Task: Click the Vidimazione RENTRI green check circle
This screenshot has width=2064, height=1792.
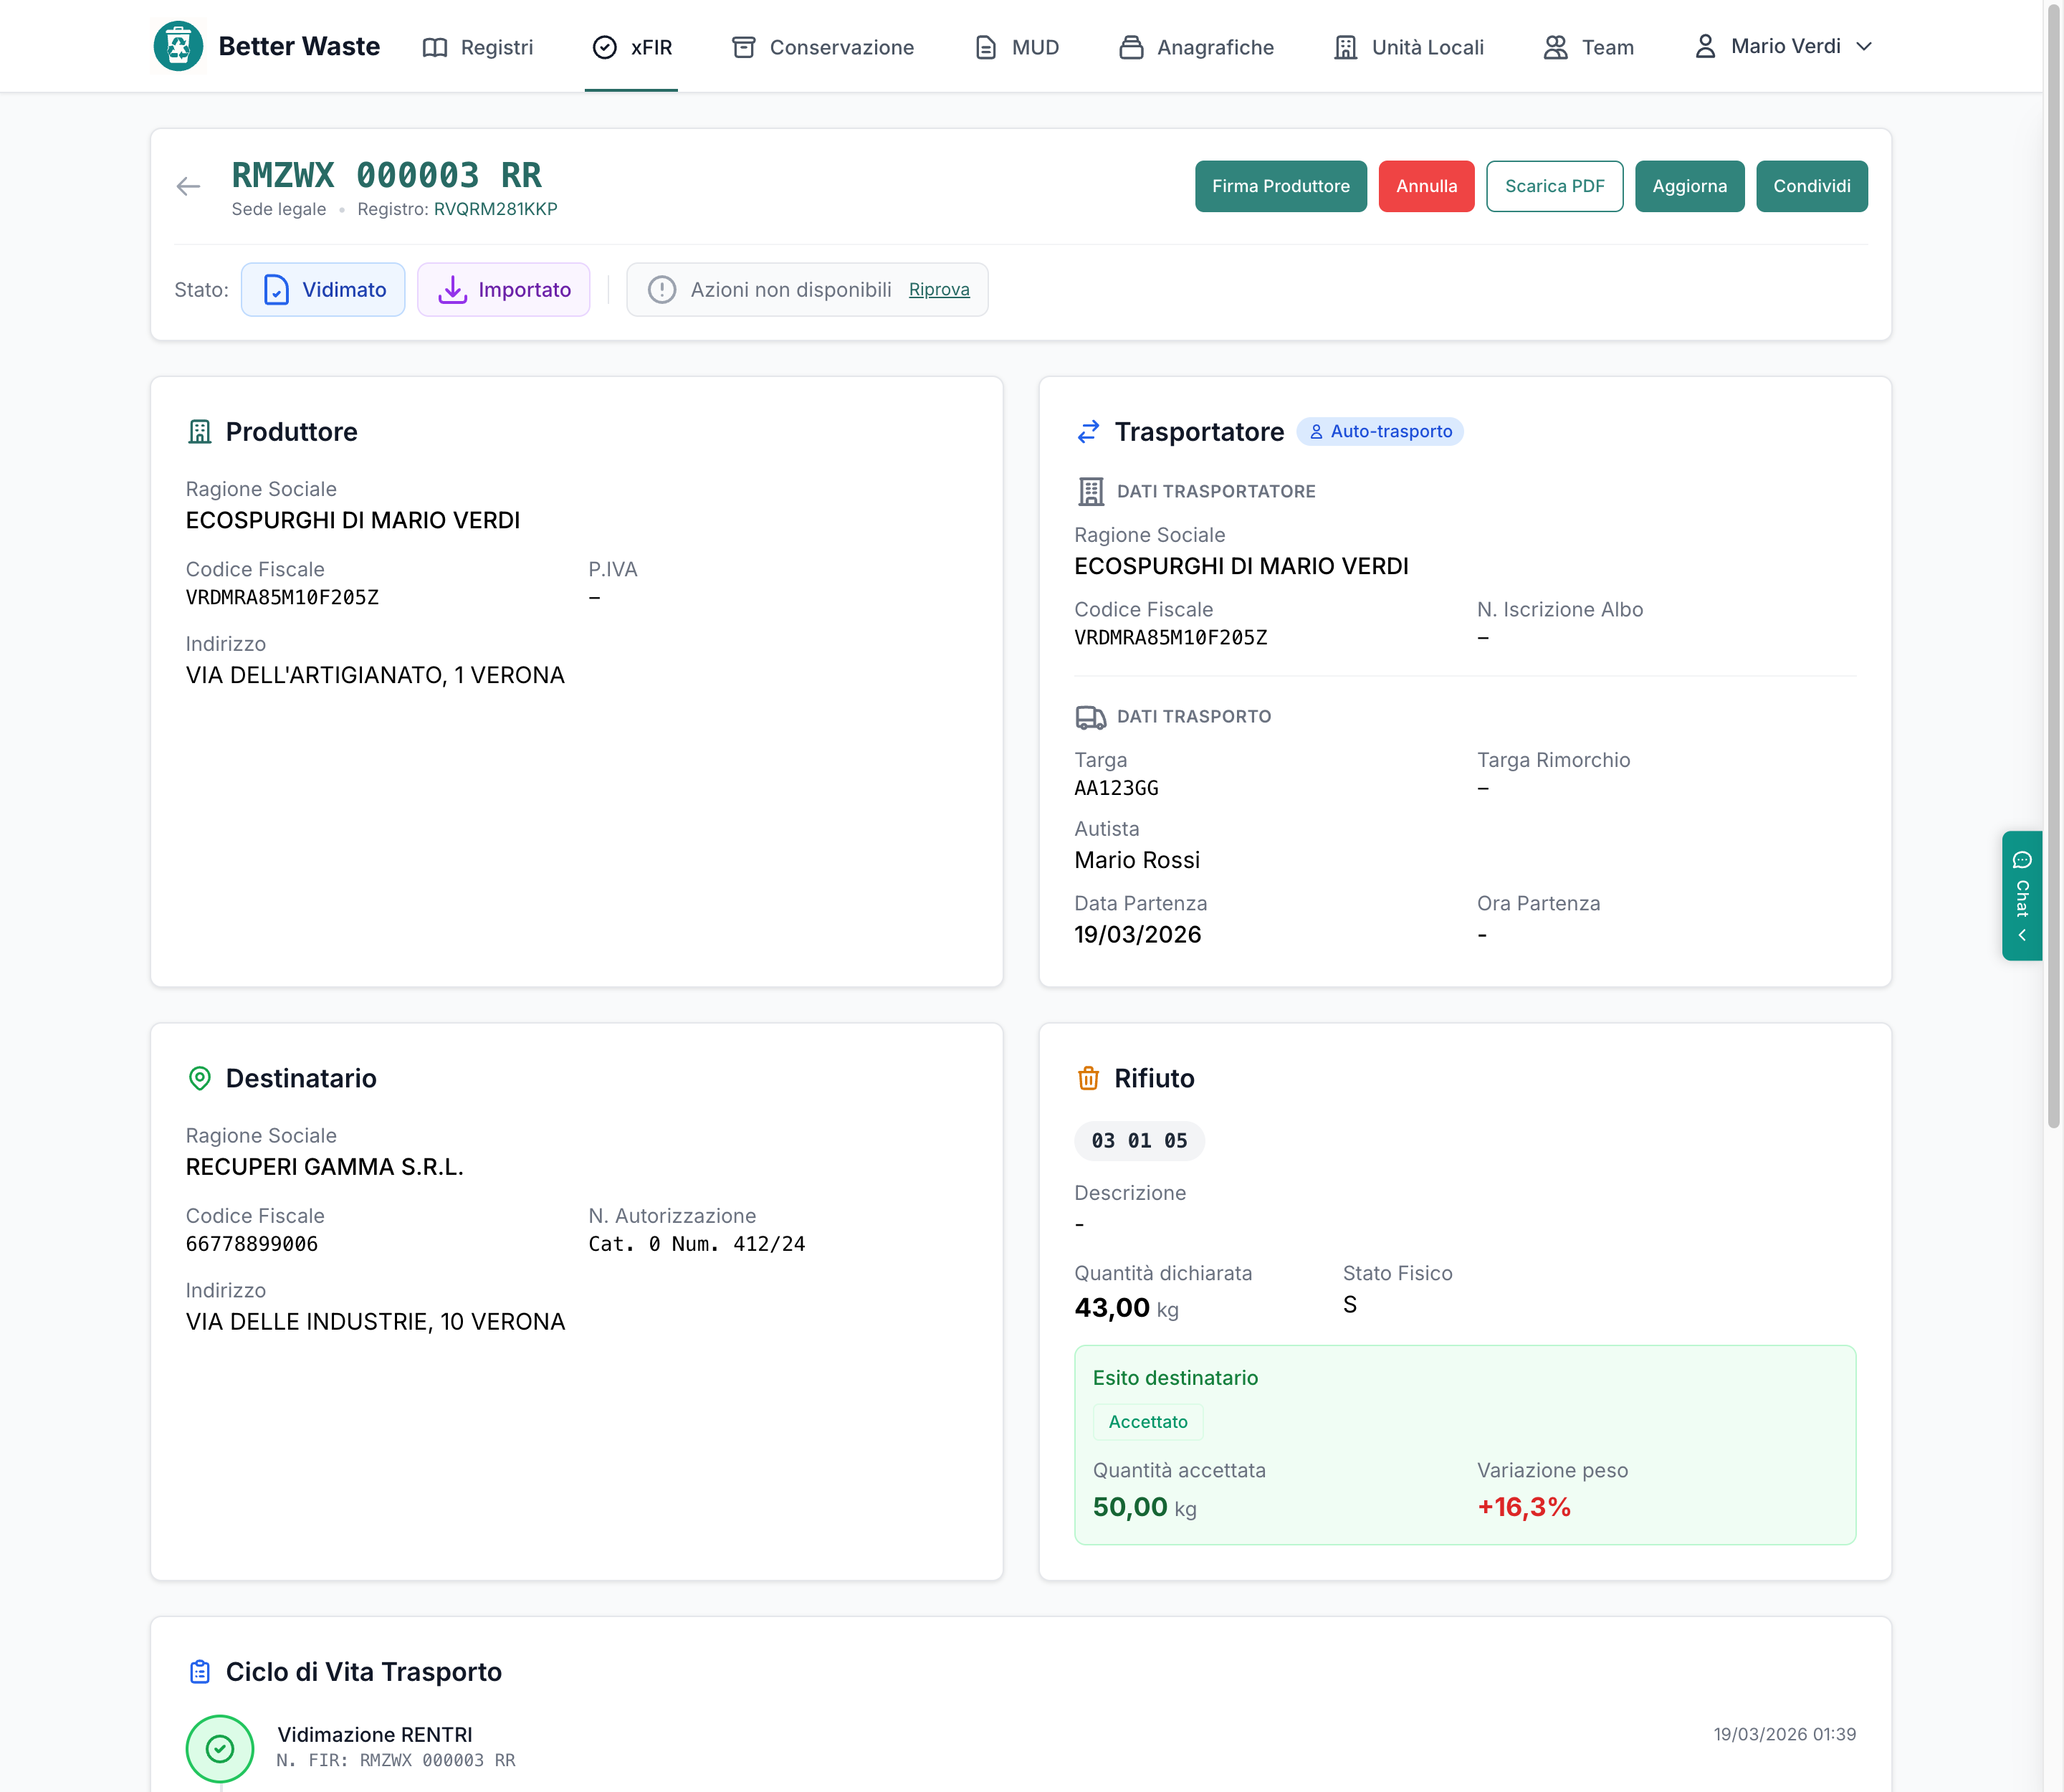Action: 220,1748
